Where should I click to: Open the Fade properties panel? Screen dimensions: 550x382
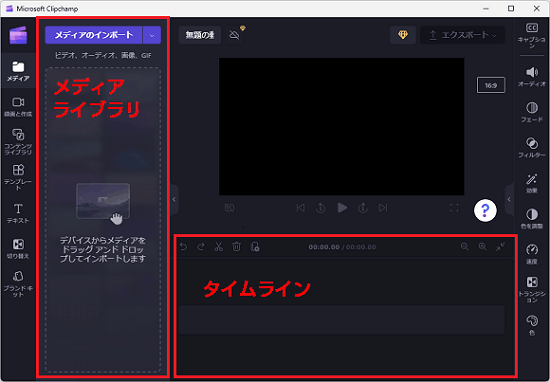[x=532, y=112]
